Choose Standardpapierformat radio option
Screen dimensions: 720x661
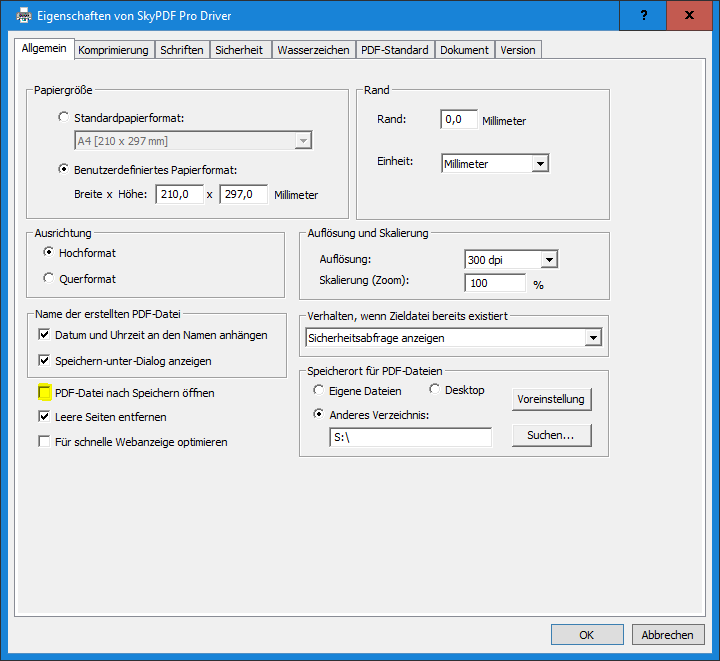pos(63,118)
